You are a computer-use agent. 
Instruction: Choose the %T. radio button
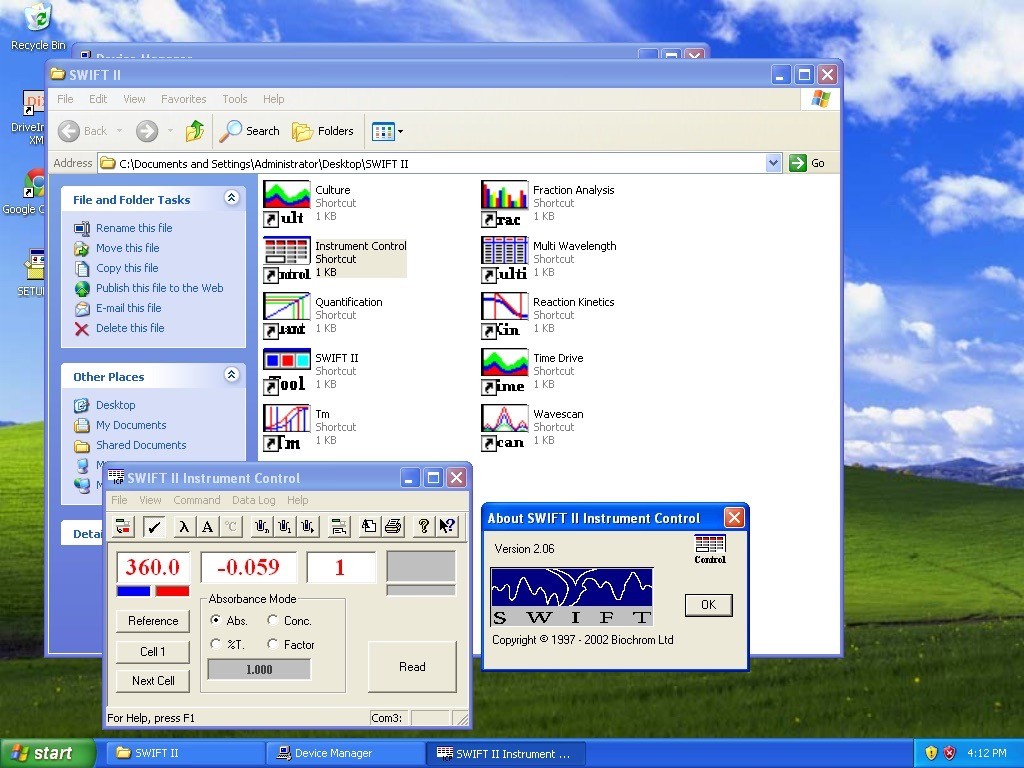[216, 644]
